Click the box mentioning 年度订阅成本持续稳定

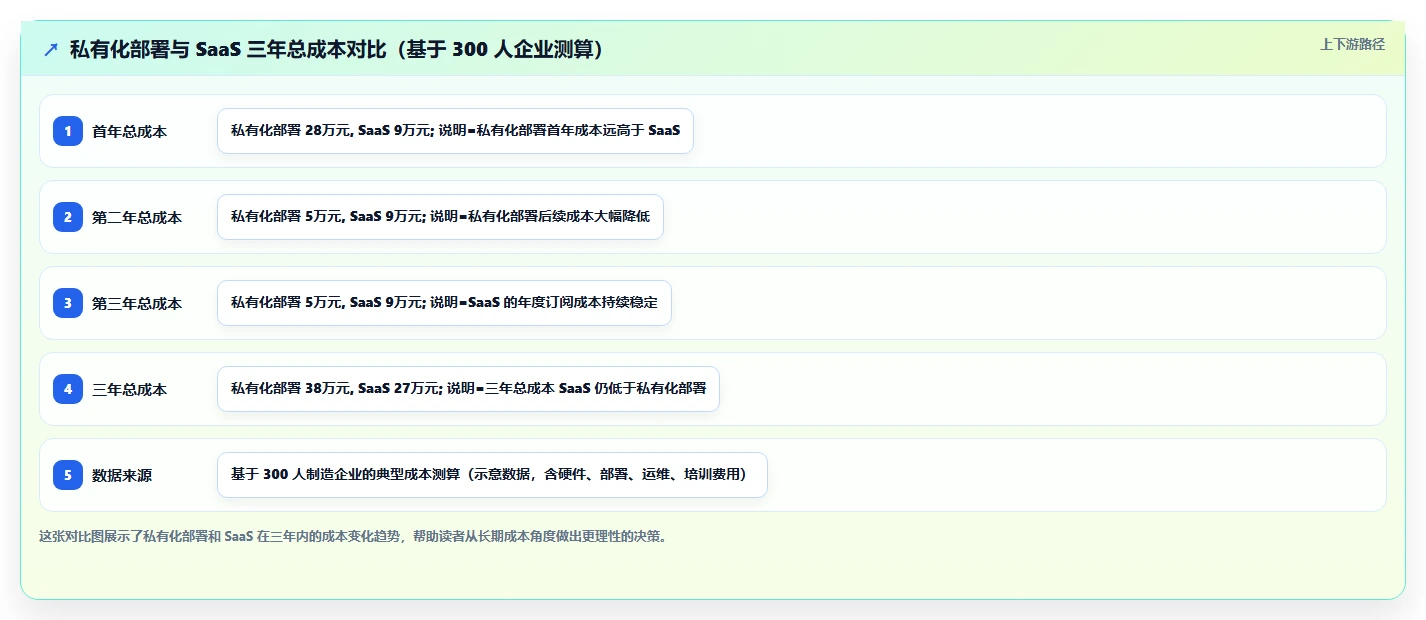pyautogui.click(x=444, y=303)
